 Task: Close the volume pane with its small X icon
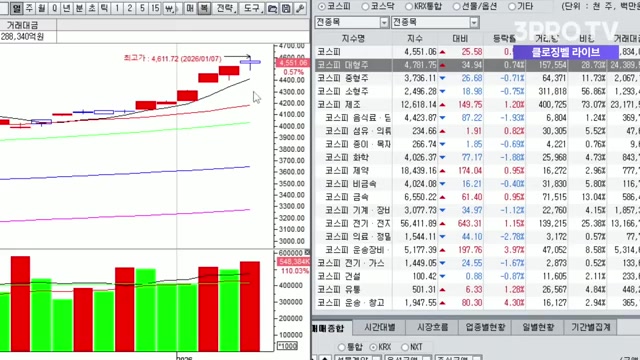pos(307,252)
